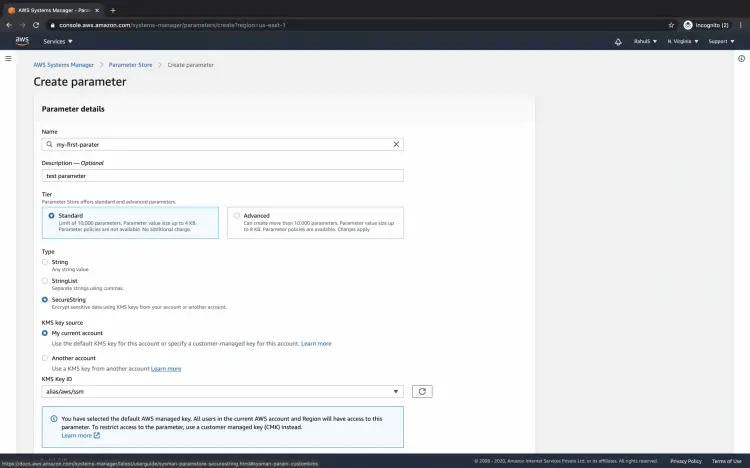Screen dimensions: 750x468
Task: Refresh the KMS Key ID list
Action: pyautogui.click(x=422, y=391)
